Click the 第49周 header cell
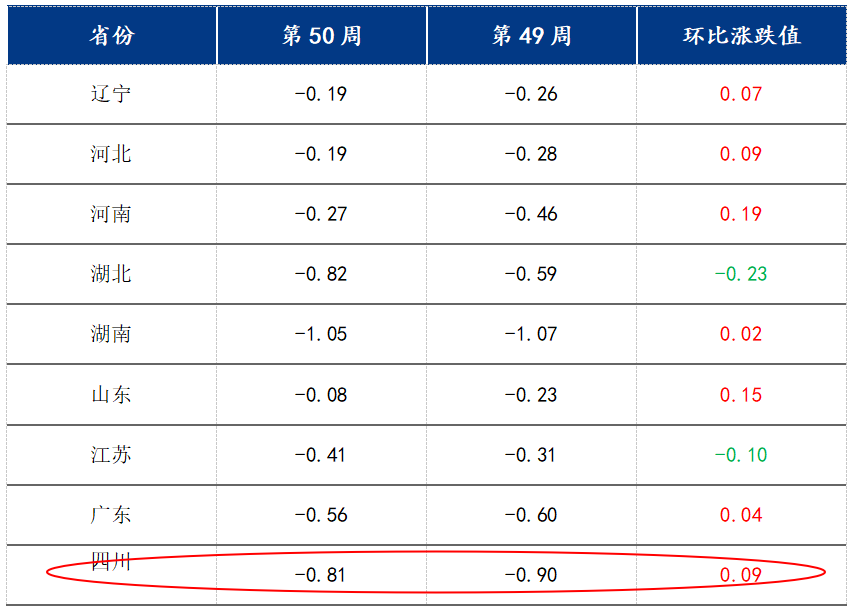 (x=531, y=36)
